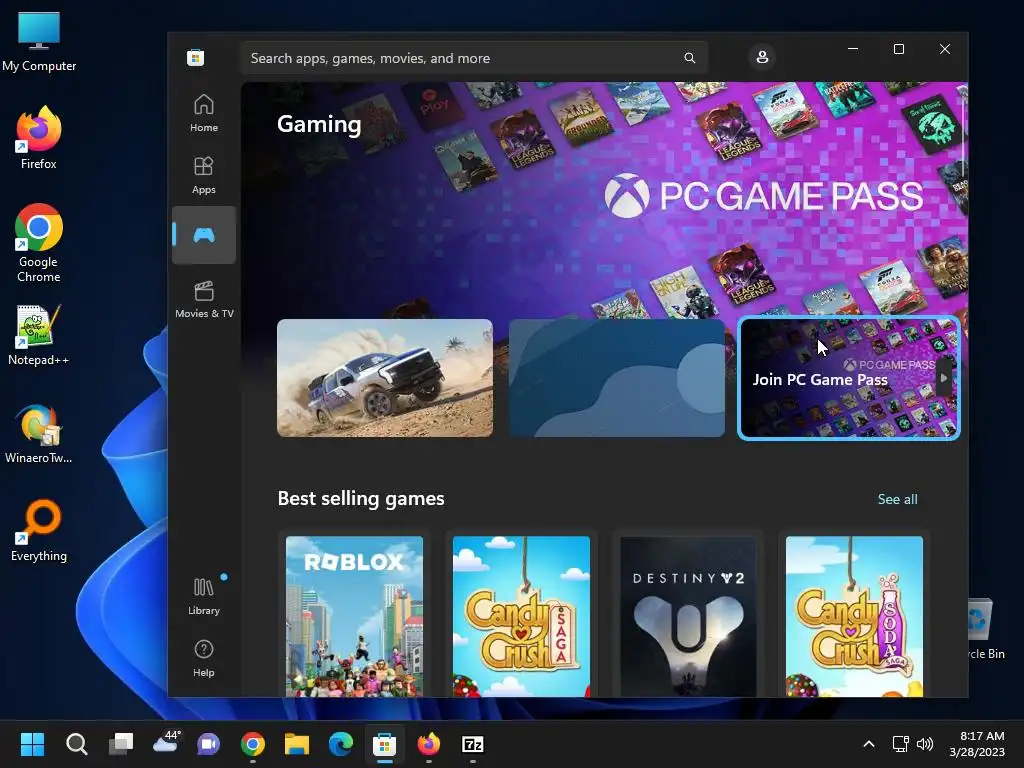1024x768 pixels.
Task: Open the Library in the sidebar
Action: tap(204, 596)
